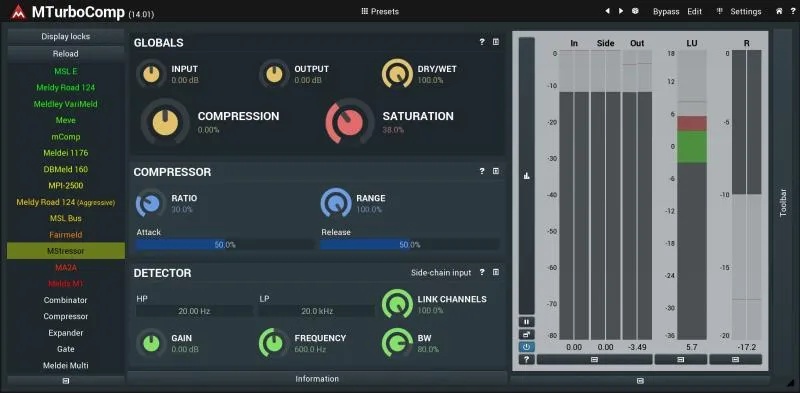800x393 pixels.
Task: Click the home icon in title bar
Action: [779, 11]
